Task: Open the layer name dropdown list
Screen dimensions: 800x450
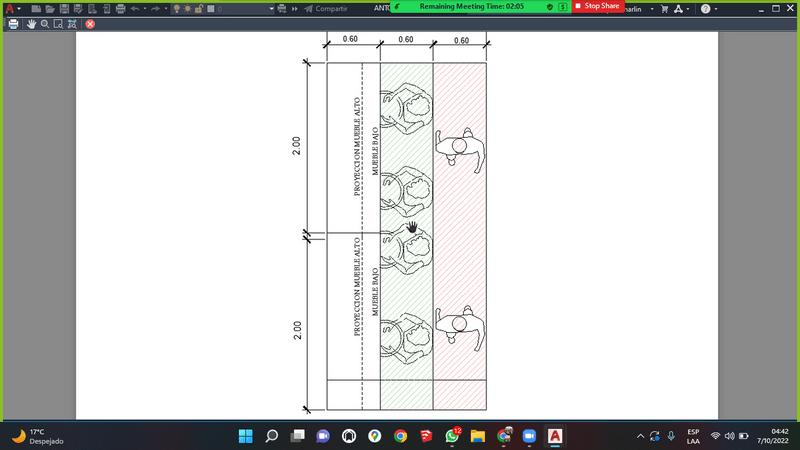Action: [271, 9]
